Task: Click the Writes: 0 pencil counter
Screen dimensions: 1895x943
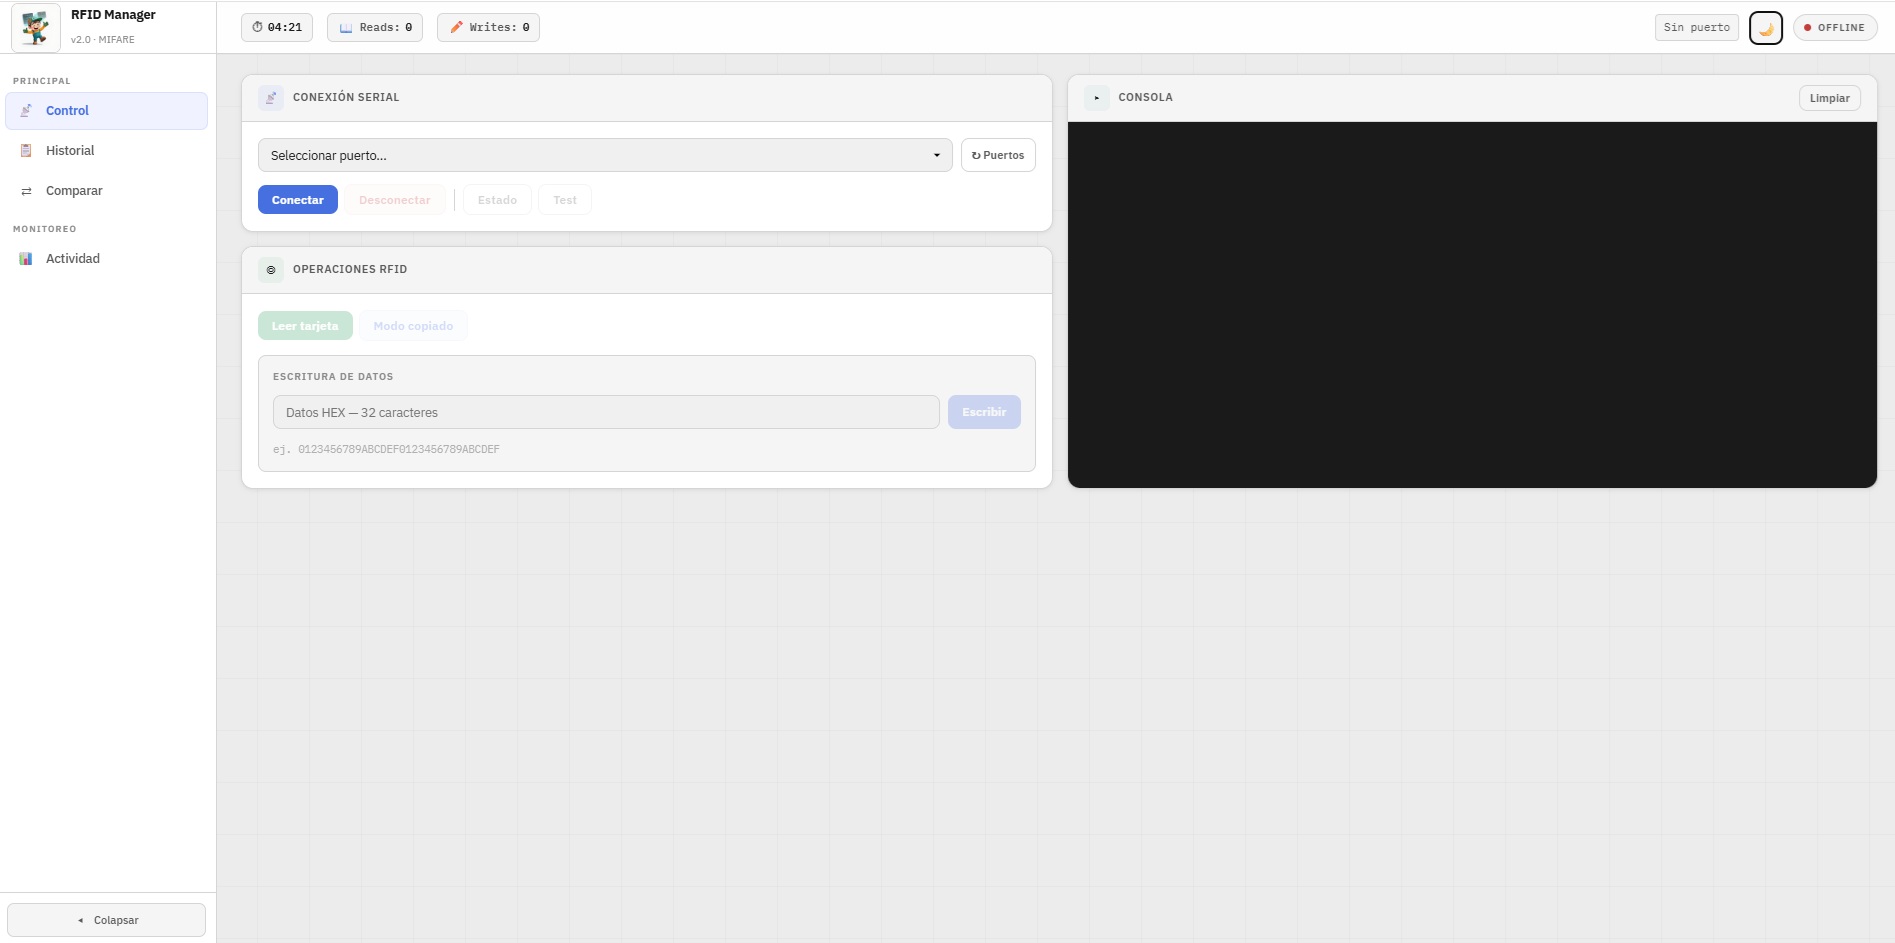Action: (488, 27)
